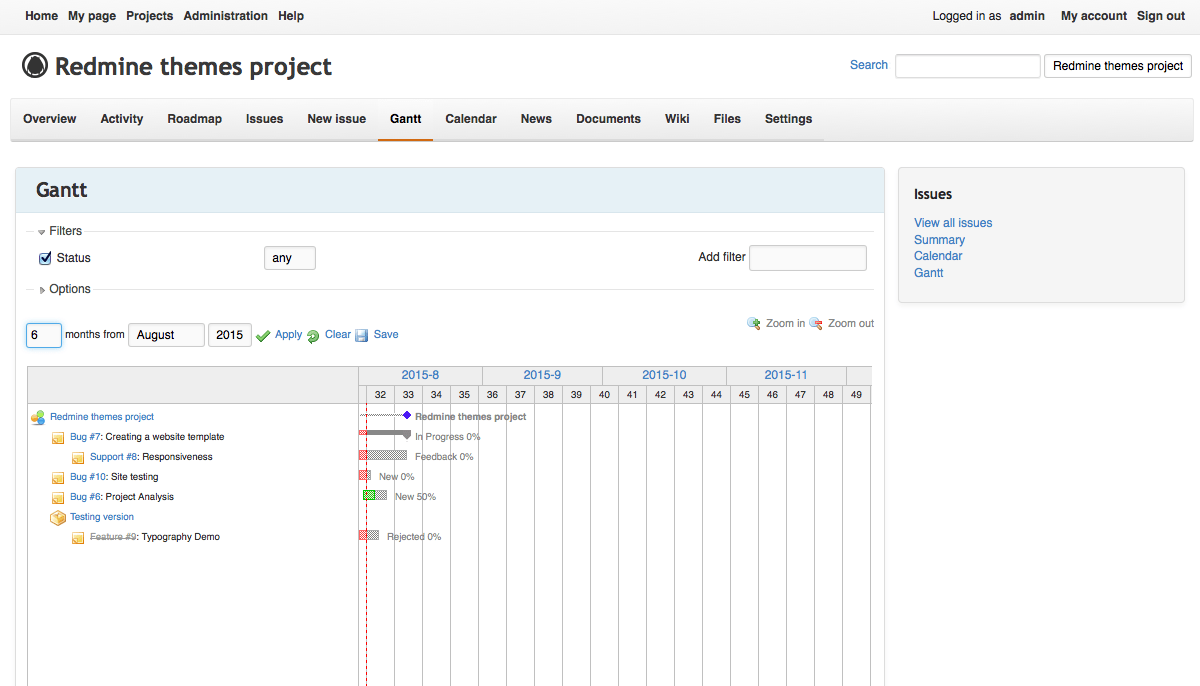The width and height of the screenshot is (1200, 686).
Task: Click the Search link
Action: [869, 65]
